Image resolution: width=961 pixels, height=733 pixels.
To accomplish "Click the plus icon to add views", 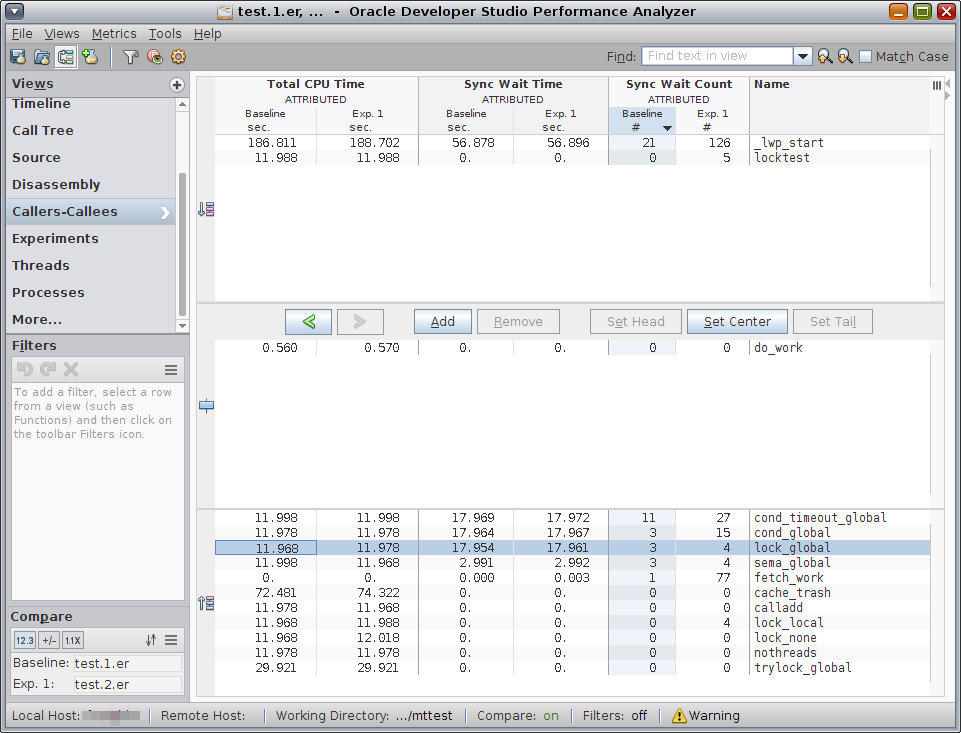I will tap(177, 85).
